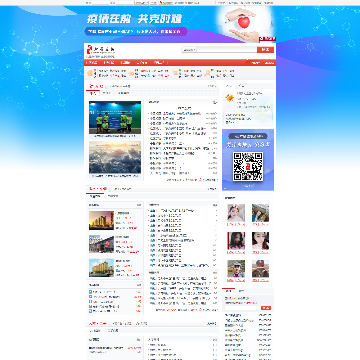
Task: Click the small red button beside sidebar input
Action: 266,308
